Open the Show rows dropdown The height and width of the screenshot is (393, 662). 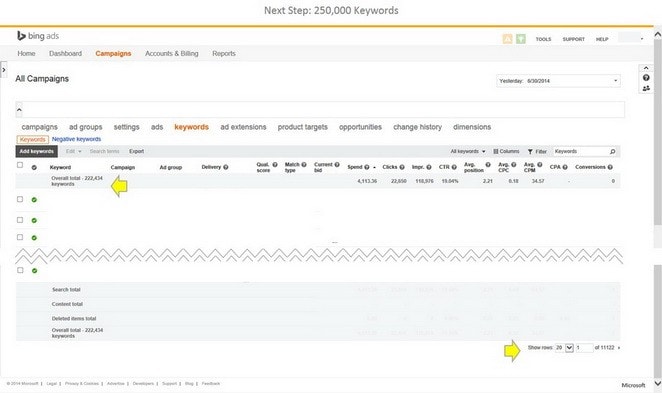(569, 348)
